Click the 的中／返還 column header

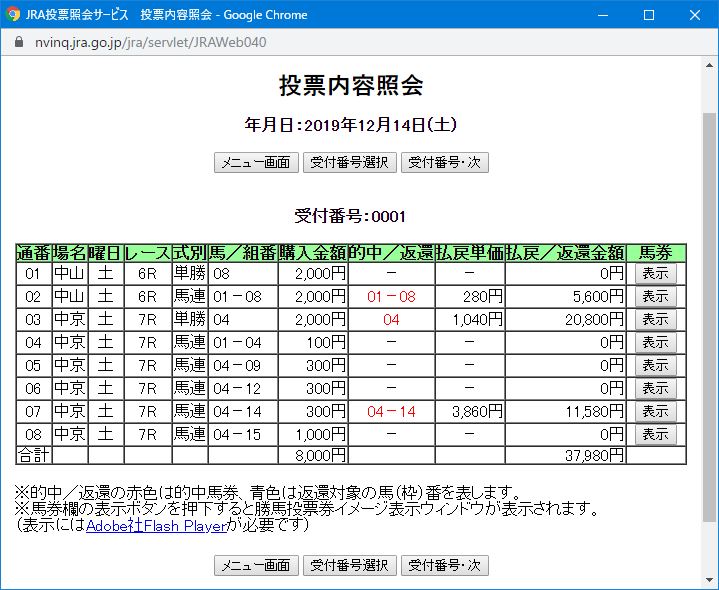(391, 253)
